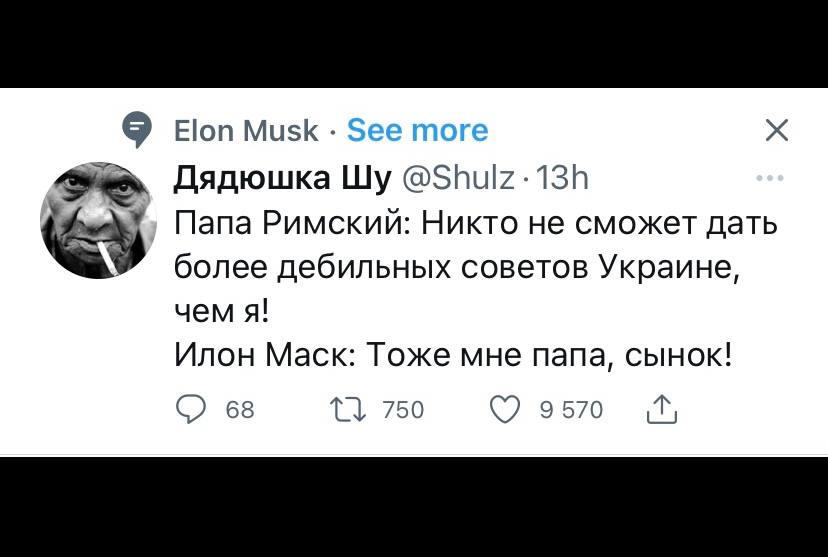
Task: Open the Дядюшка Шу profile avatar
Action: [98, 221]
